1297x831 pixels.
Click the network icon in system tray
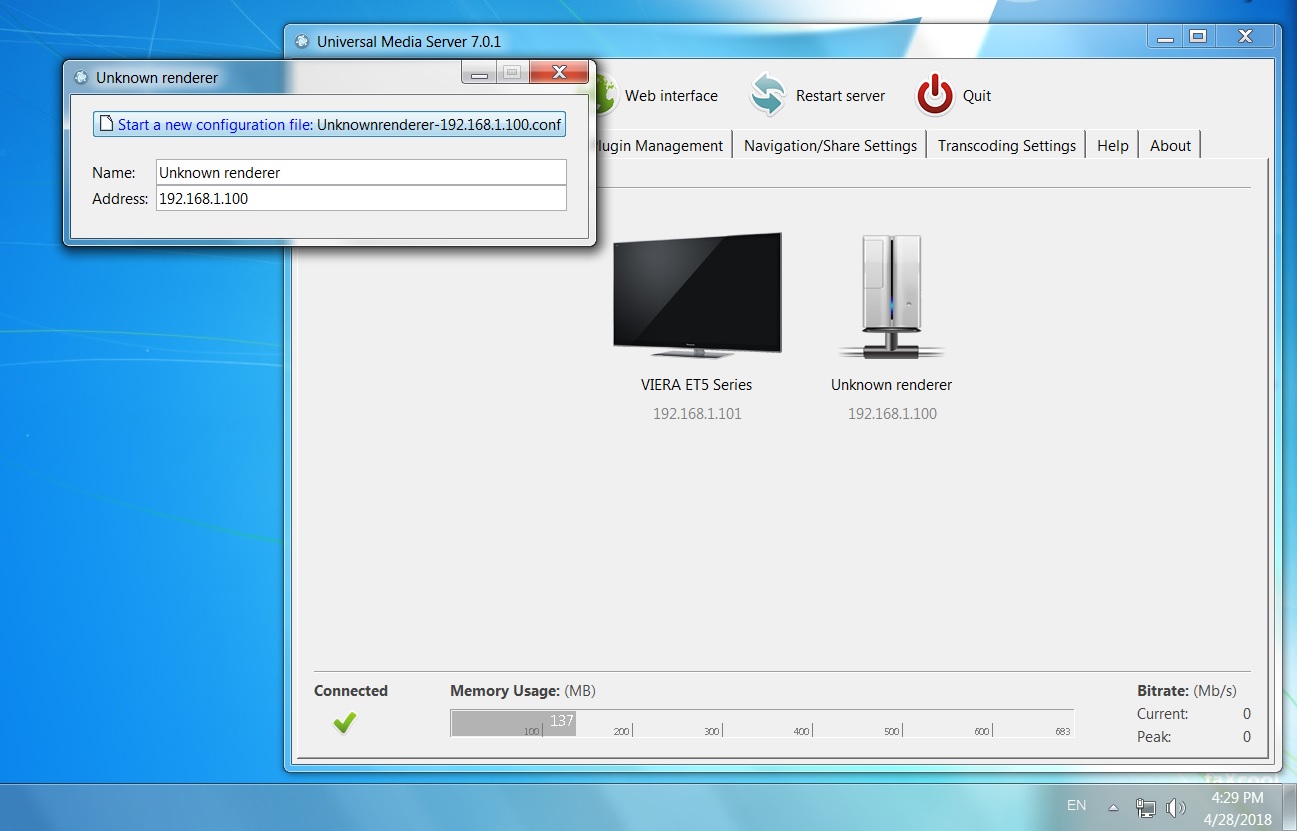(x=1145, y=807)
